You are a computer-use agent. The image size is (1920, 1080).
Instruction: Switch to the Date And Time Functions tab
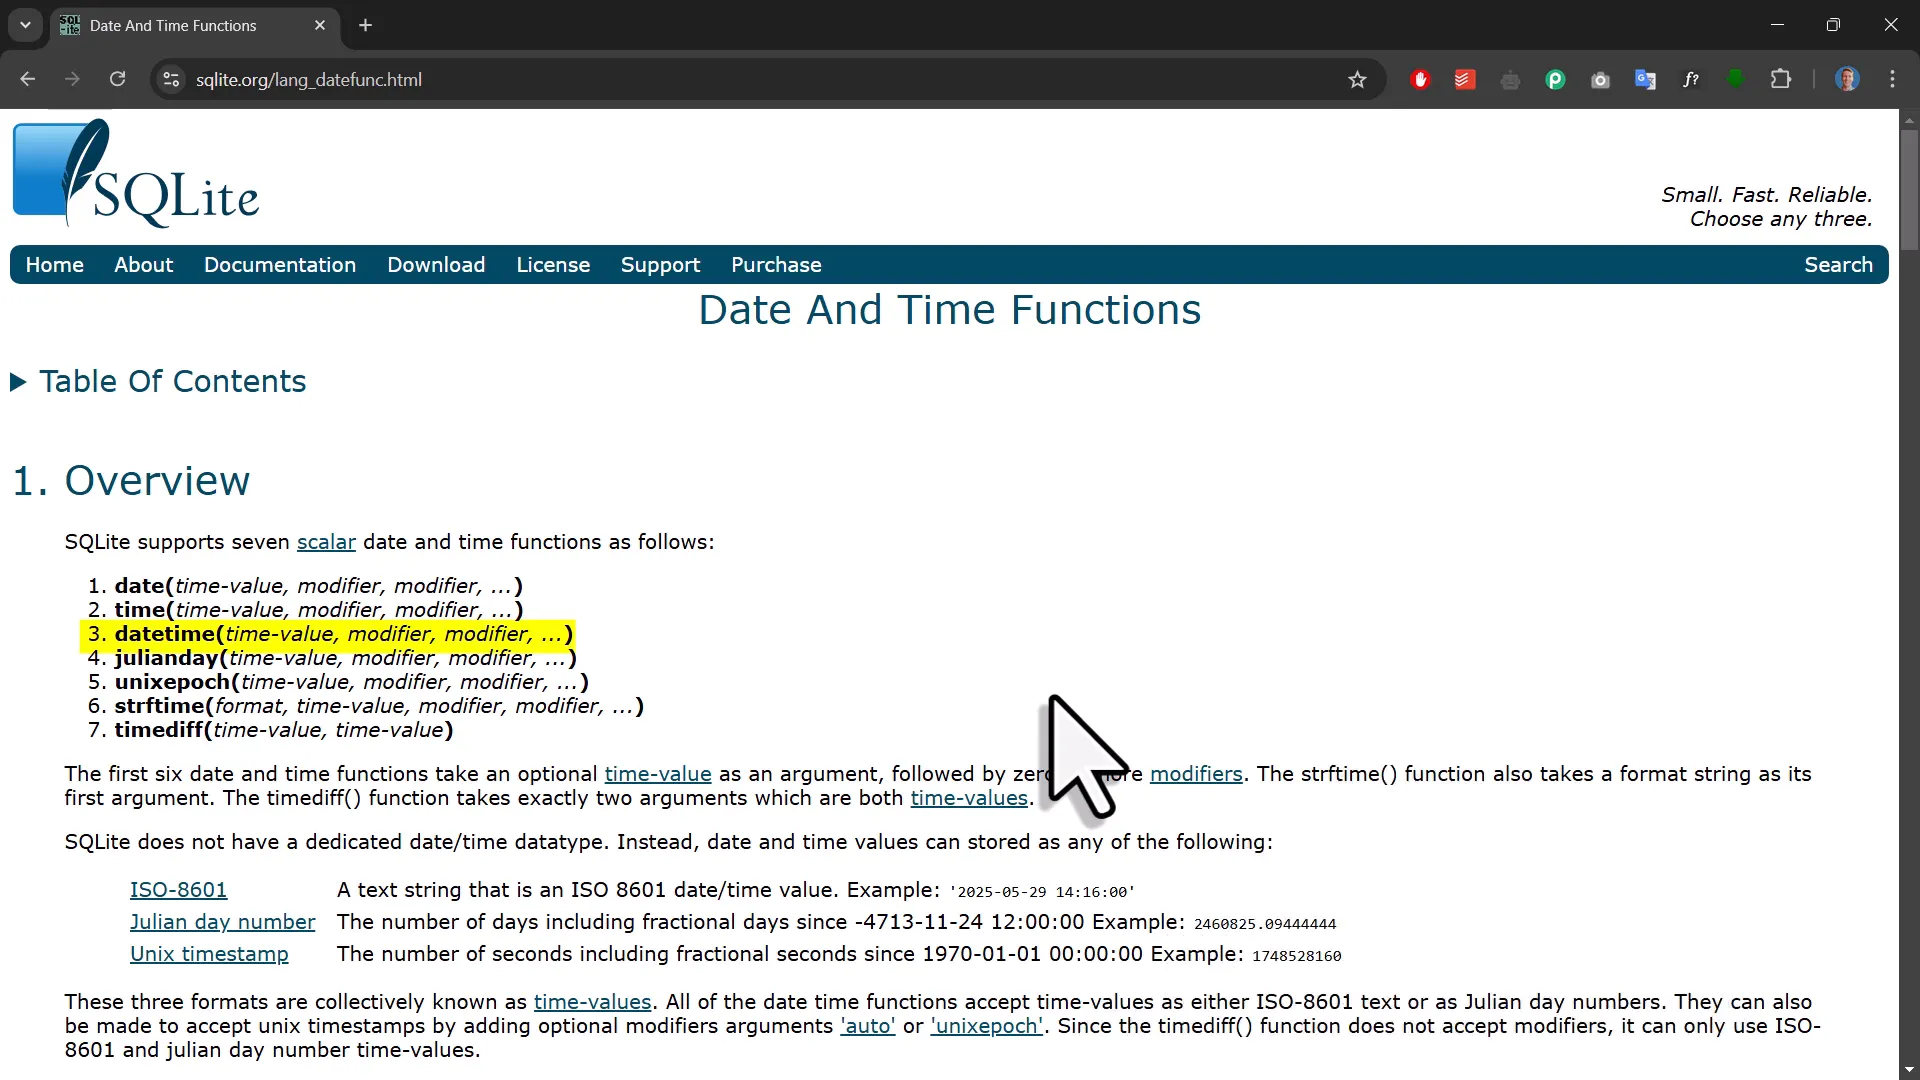[x=175, y=25]
